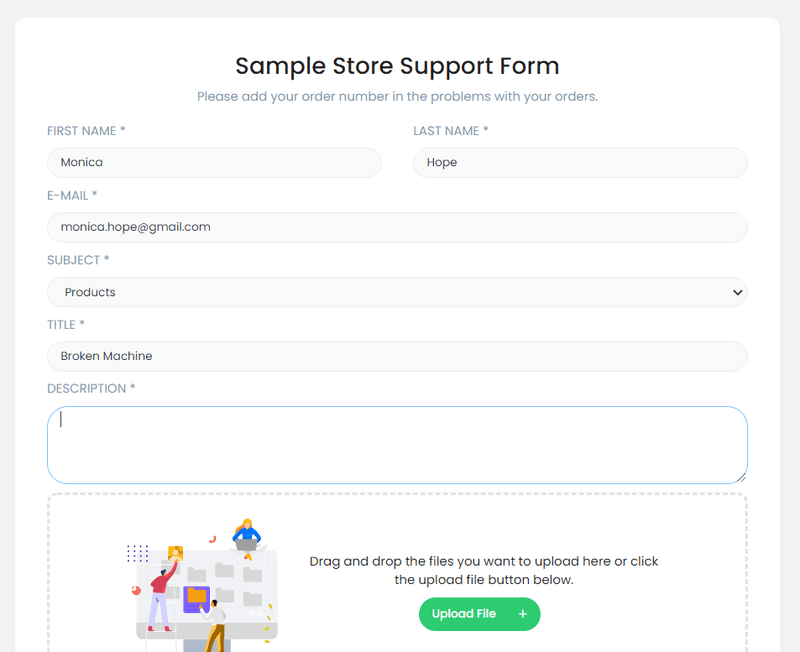Click the Title field reading Broken Machine
The image size is (800, 652).
(x=397, y=356)
